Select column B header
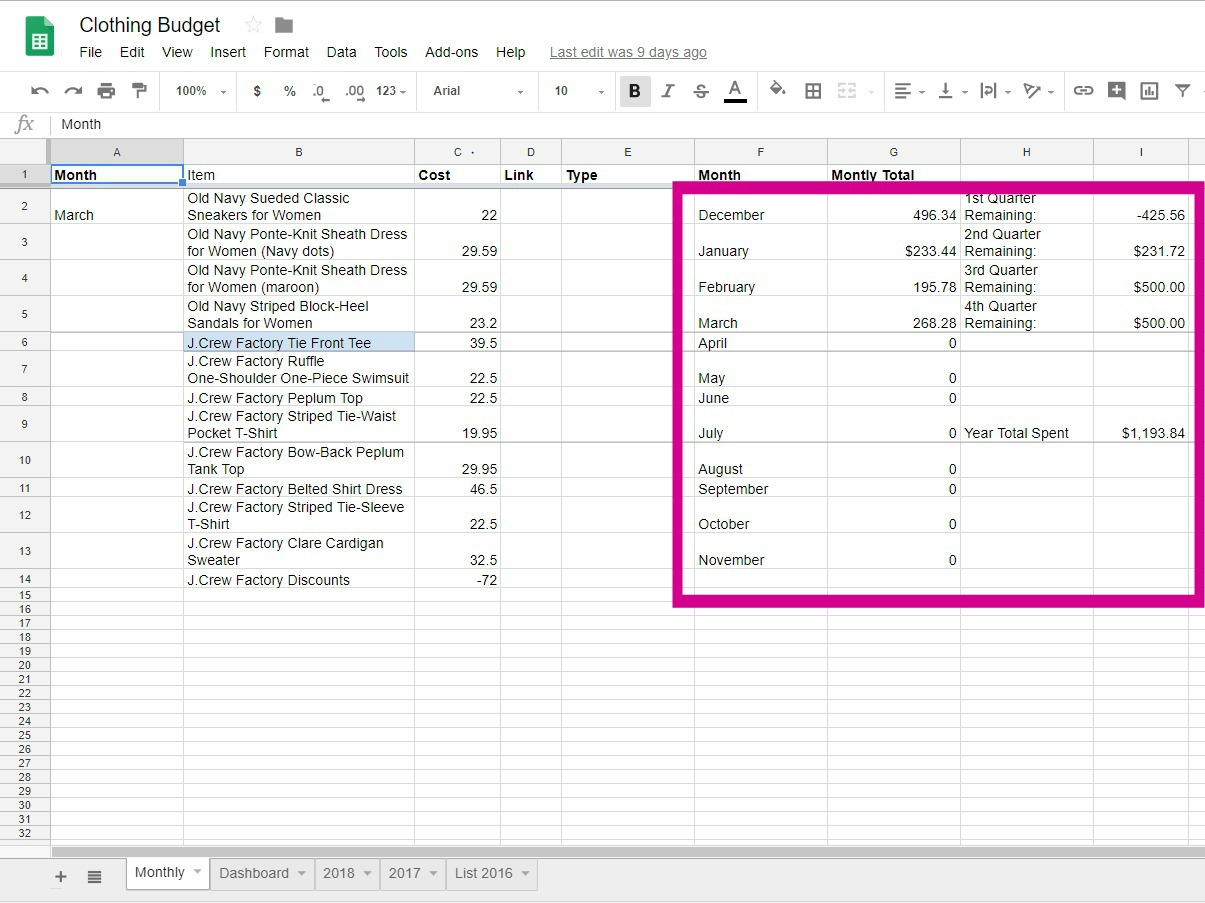Screen dimensions: 1205x903 299,152
